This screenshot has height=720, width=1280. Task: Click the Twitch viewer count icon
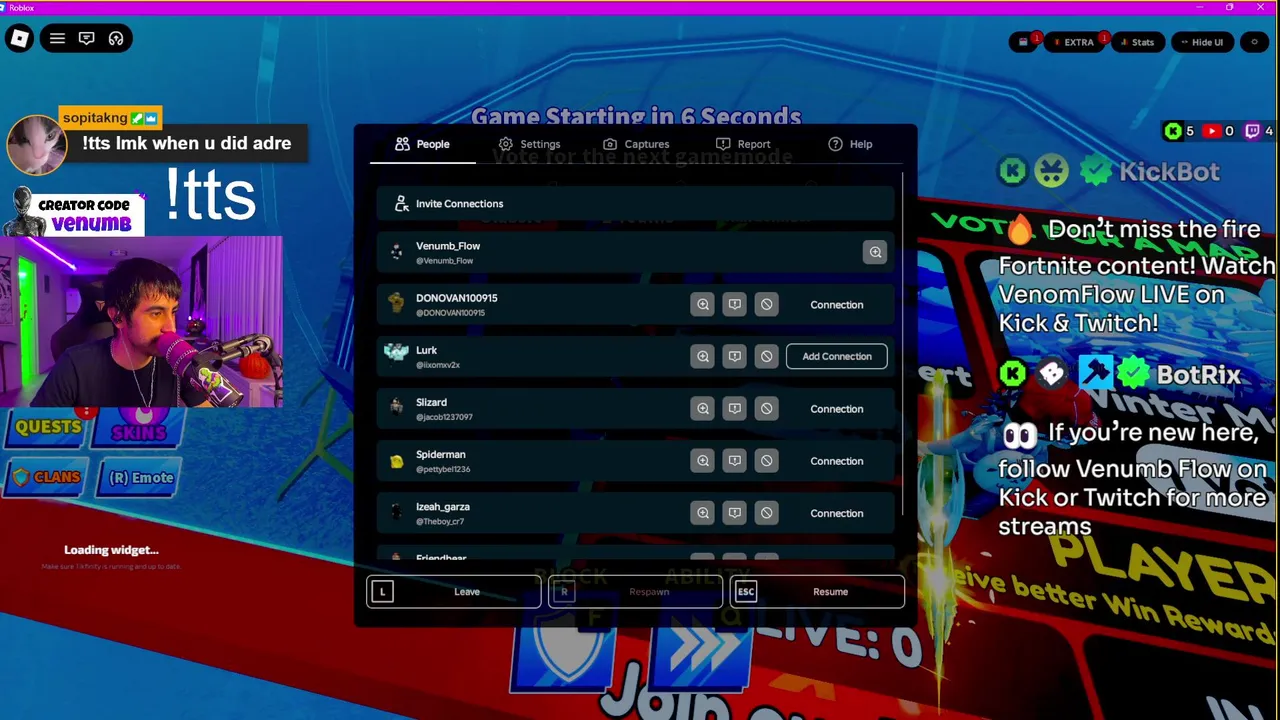(x=1252, y=131)
